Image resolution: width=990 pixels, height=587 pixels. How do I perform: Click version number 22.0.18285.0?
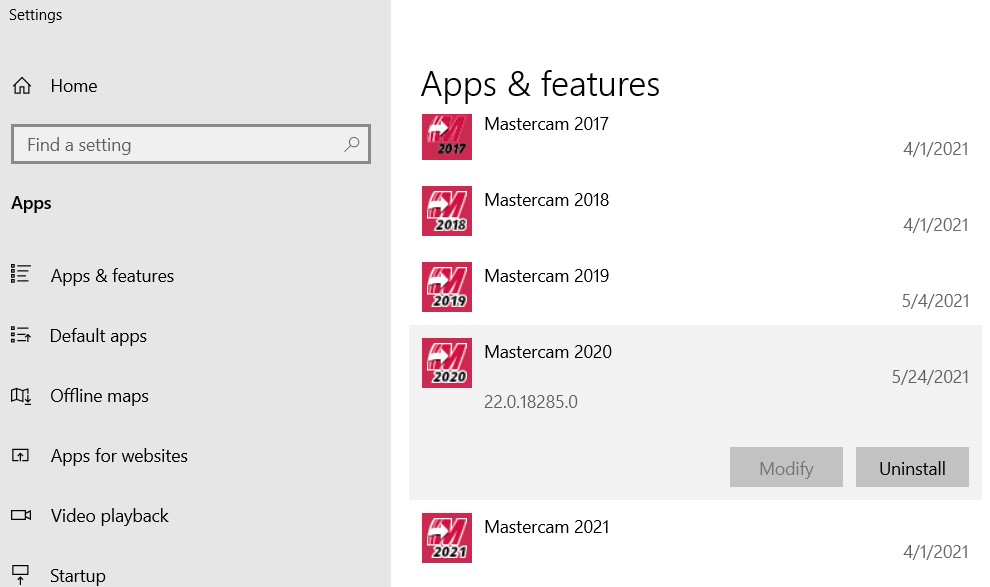click(531, 401)
